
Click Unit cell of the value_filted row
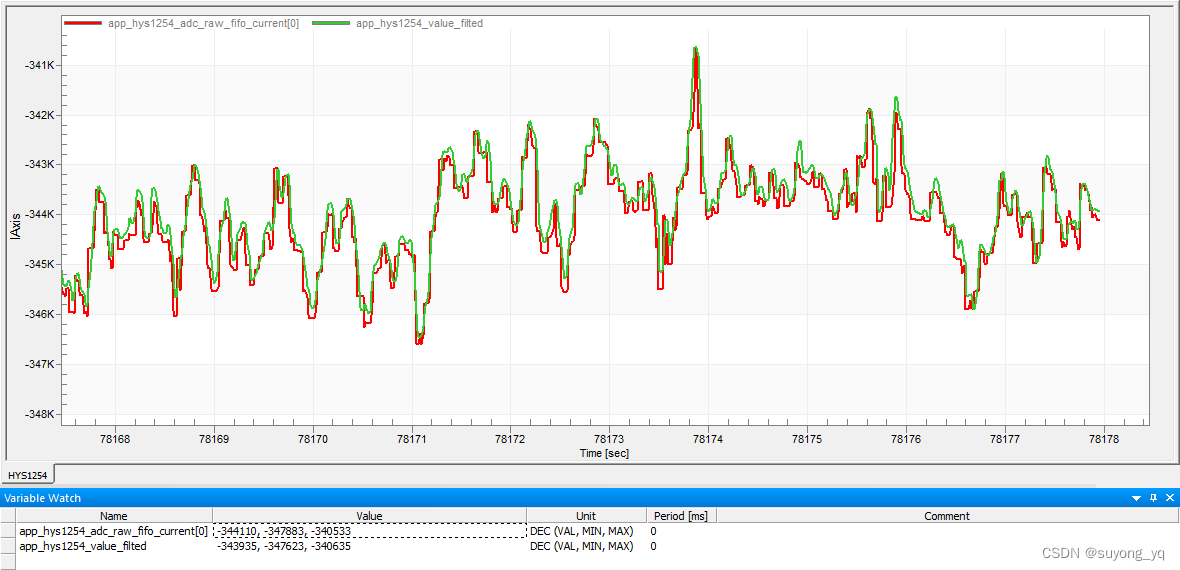585,546
